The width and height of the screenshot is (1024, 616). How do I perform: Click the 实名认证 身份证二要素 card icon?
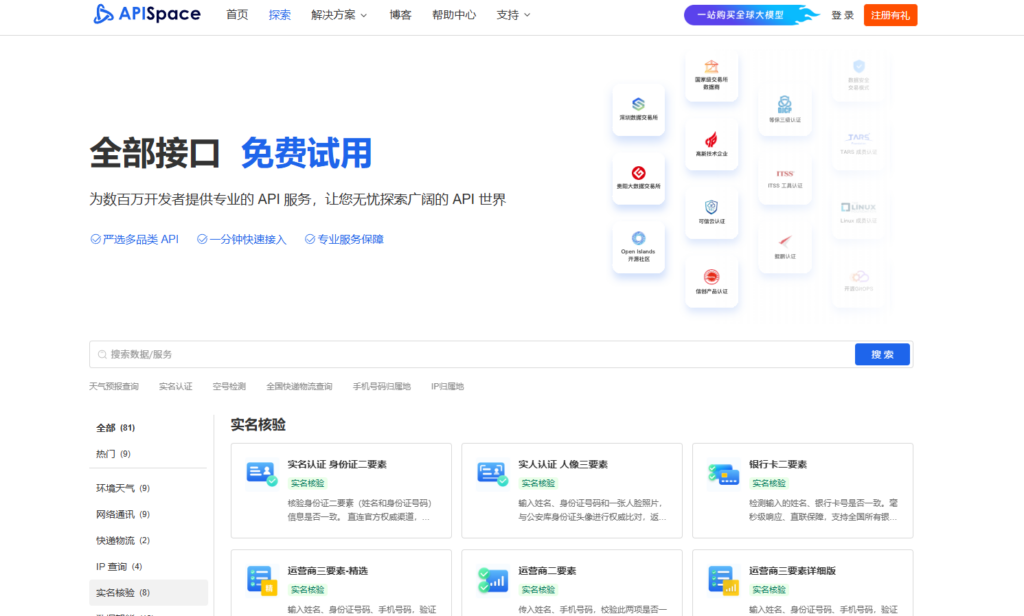pyautogui.click(x=261, y=473)
